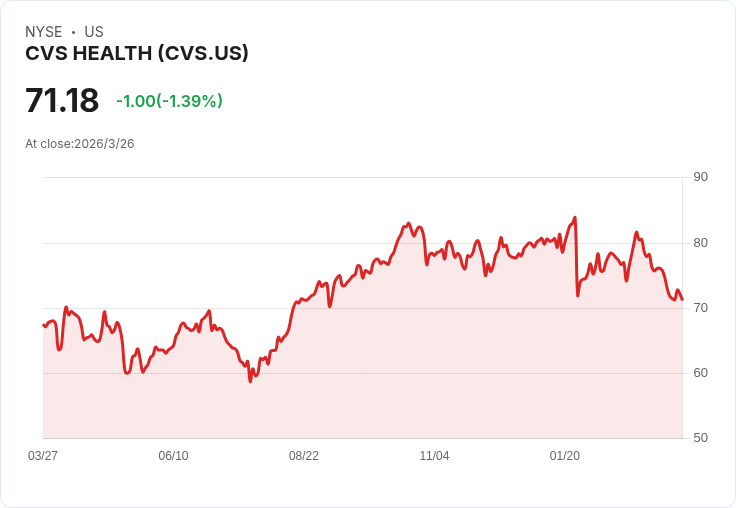This screenshot has width=736, height=508.
Task: Click the highest peak of the price line
Action: 575,217
